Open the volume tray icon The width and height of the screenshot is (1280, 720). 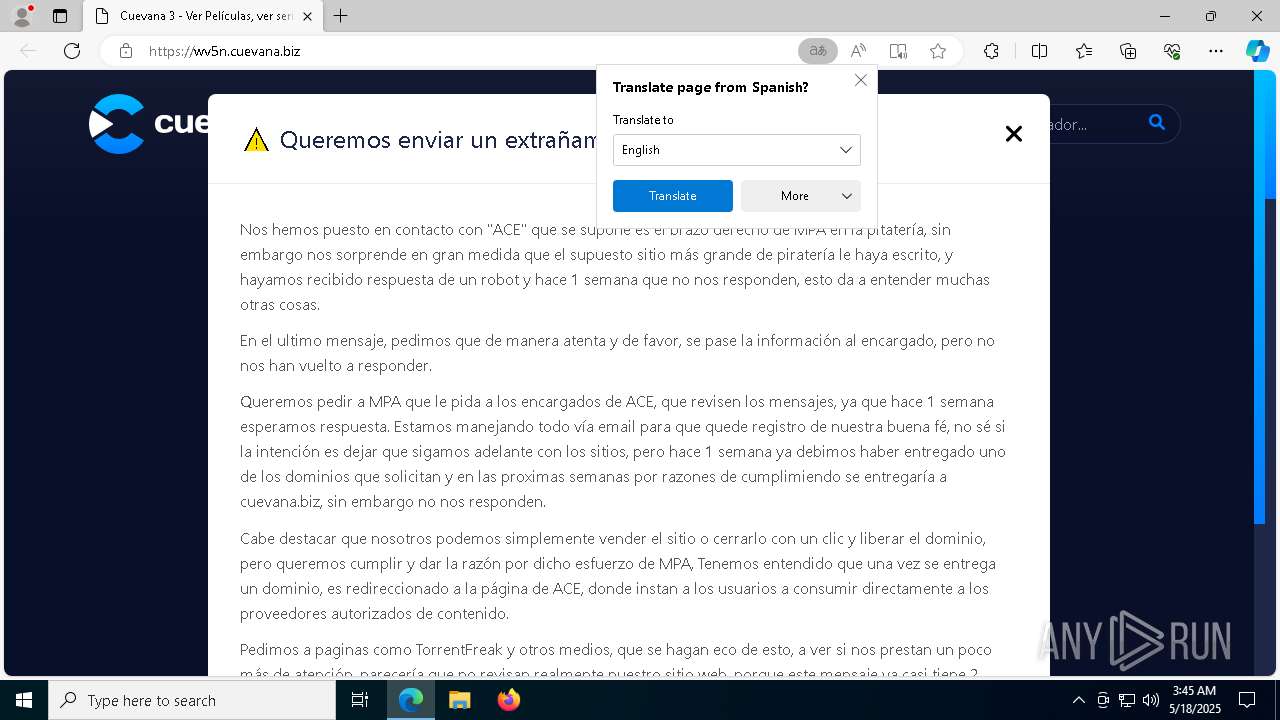click(1150, 700)
